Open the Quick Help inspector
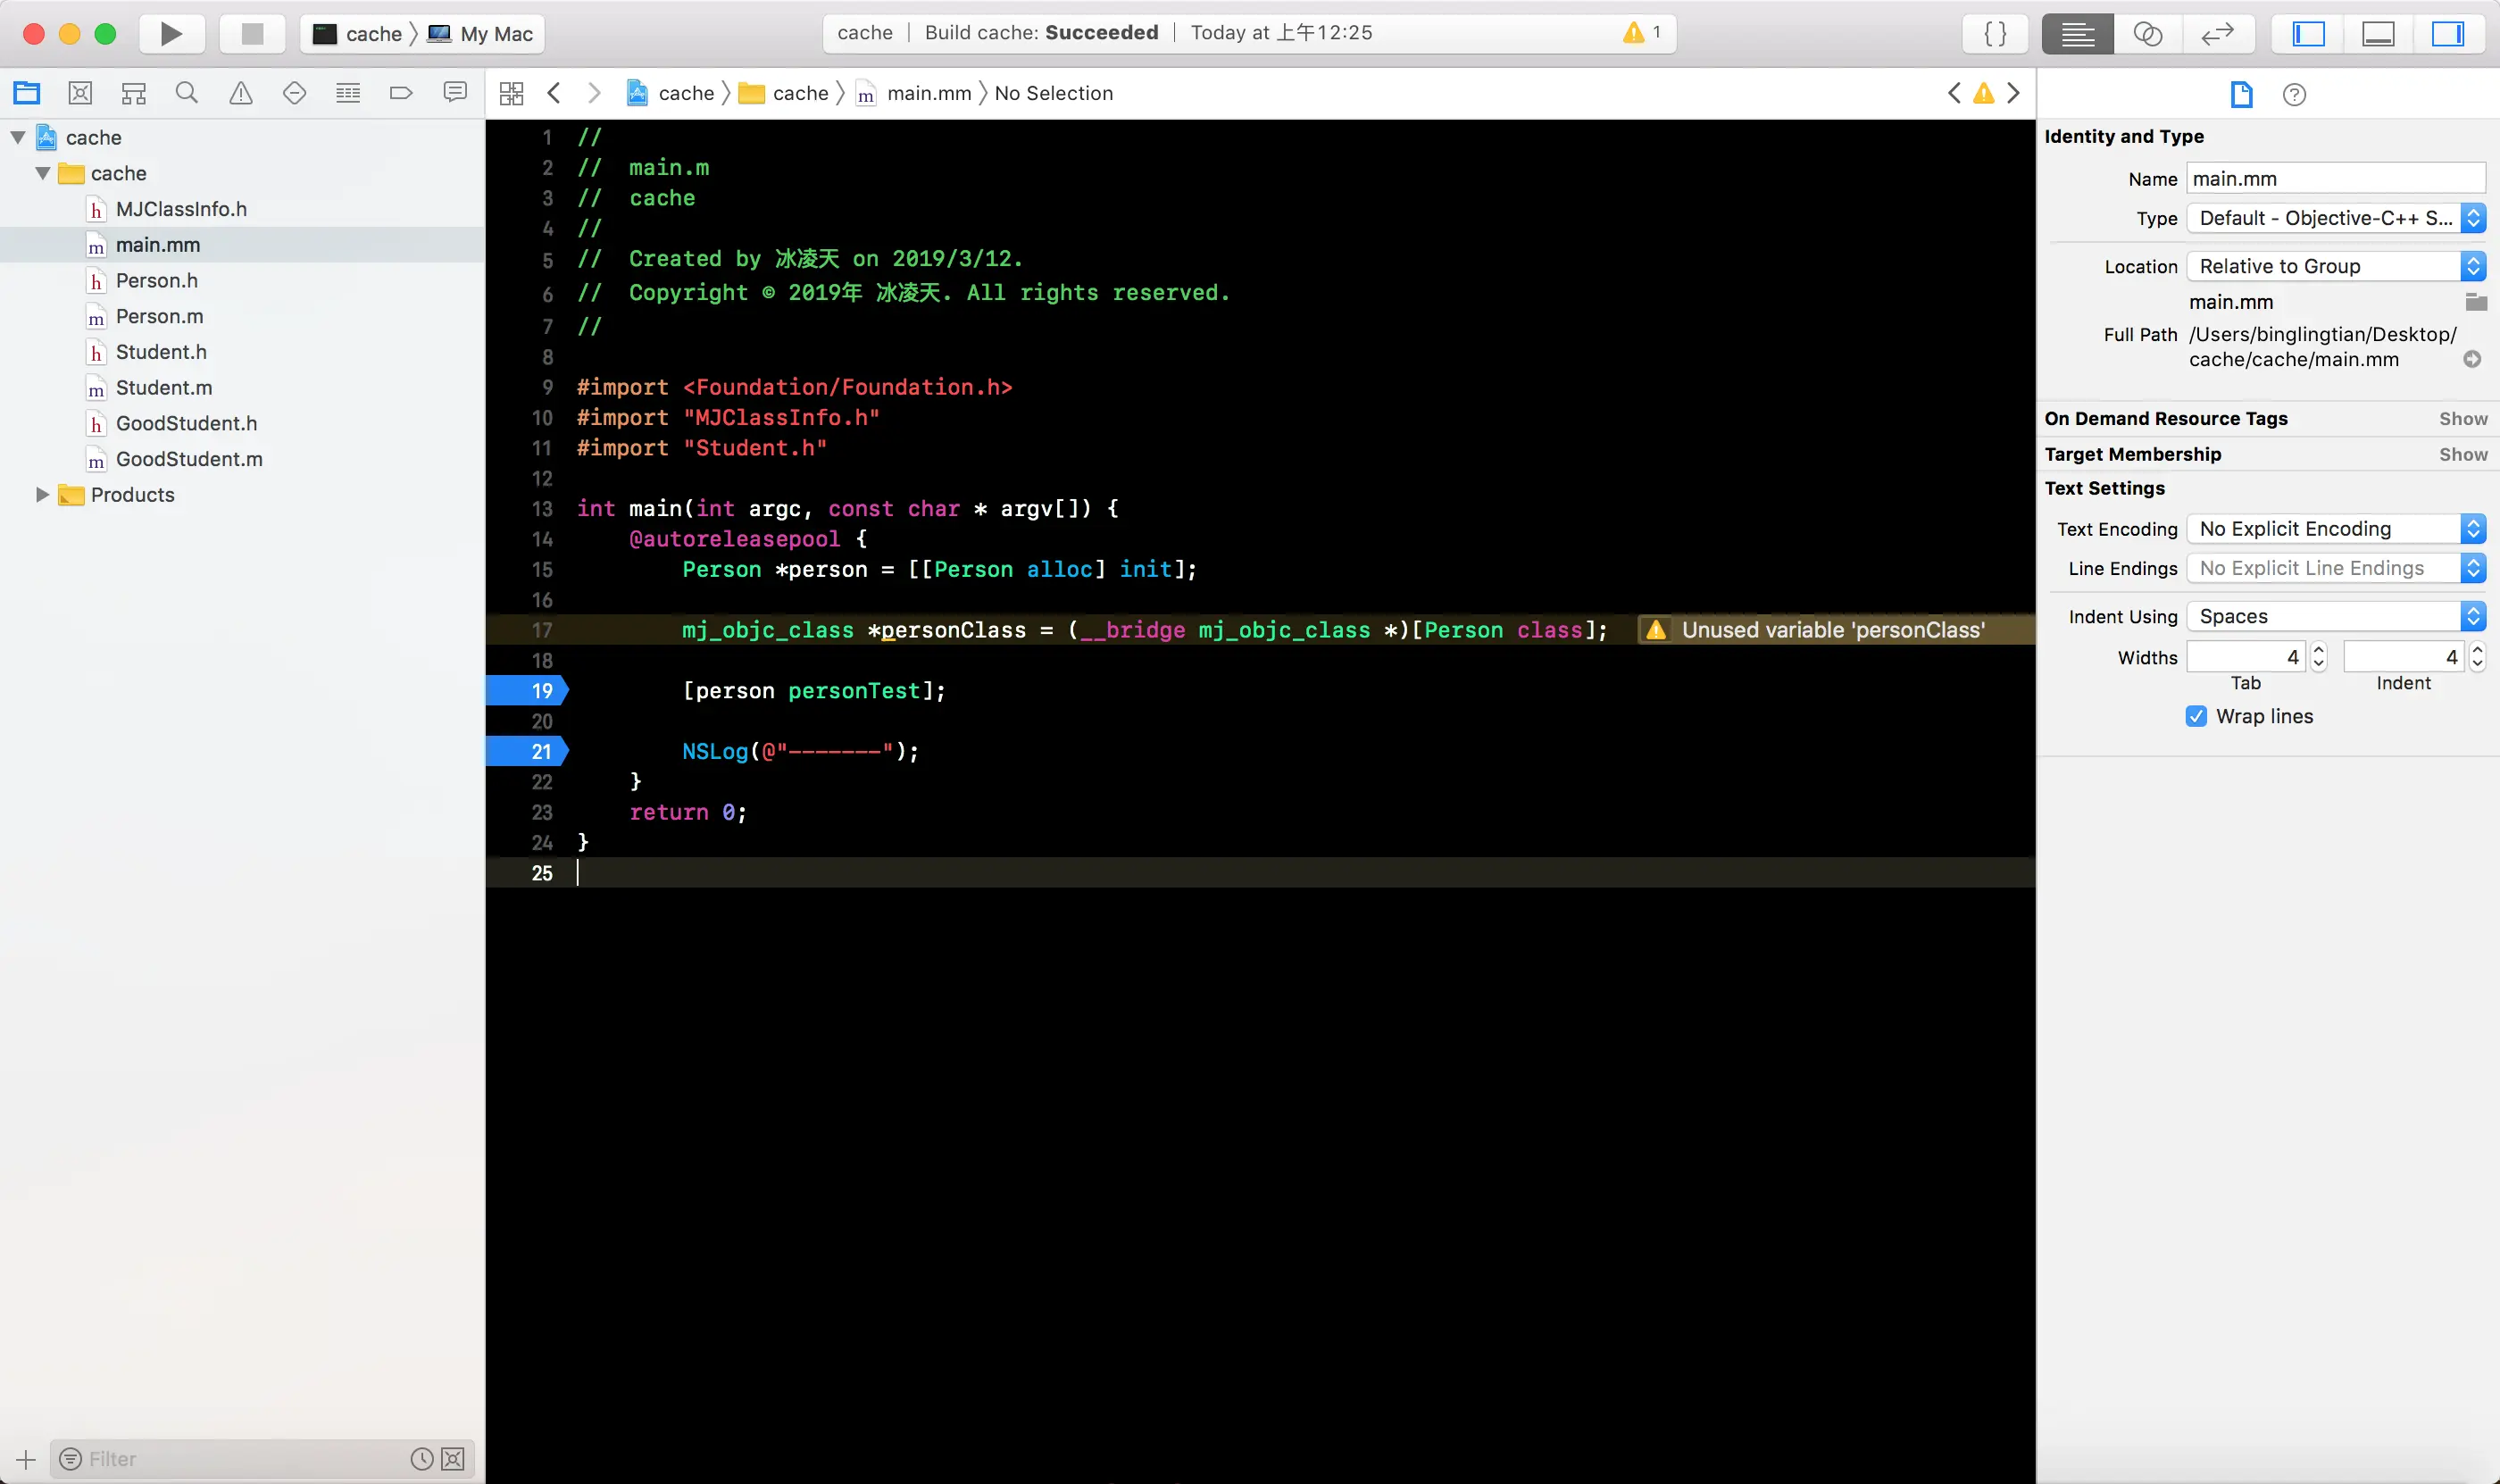 (x=2294, y=94)
